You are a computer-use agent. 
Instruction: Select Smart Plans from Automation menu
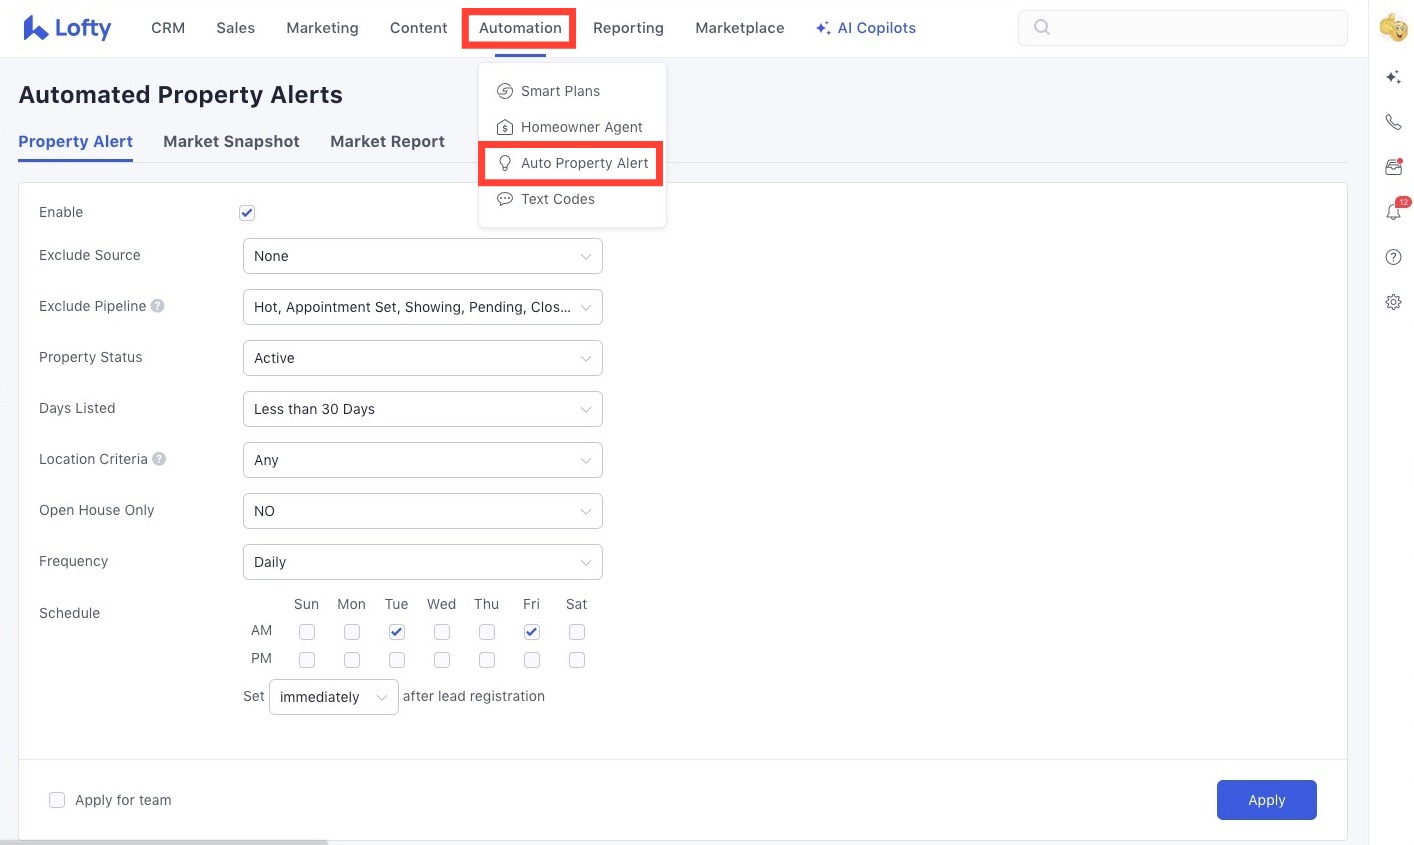560,91
